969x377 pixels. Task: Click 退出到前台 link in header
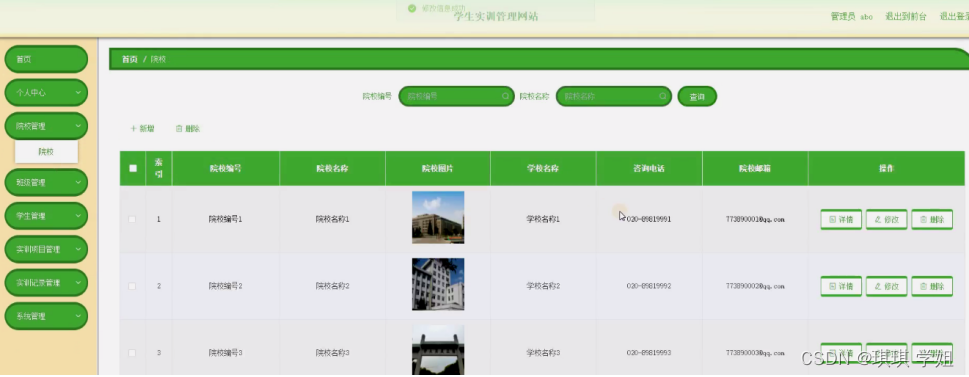[x=906, y=17]
